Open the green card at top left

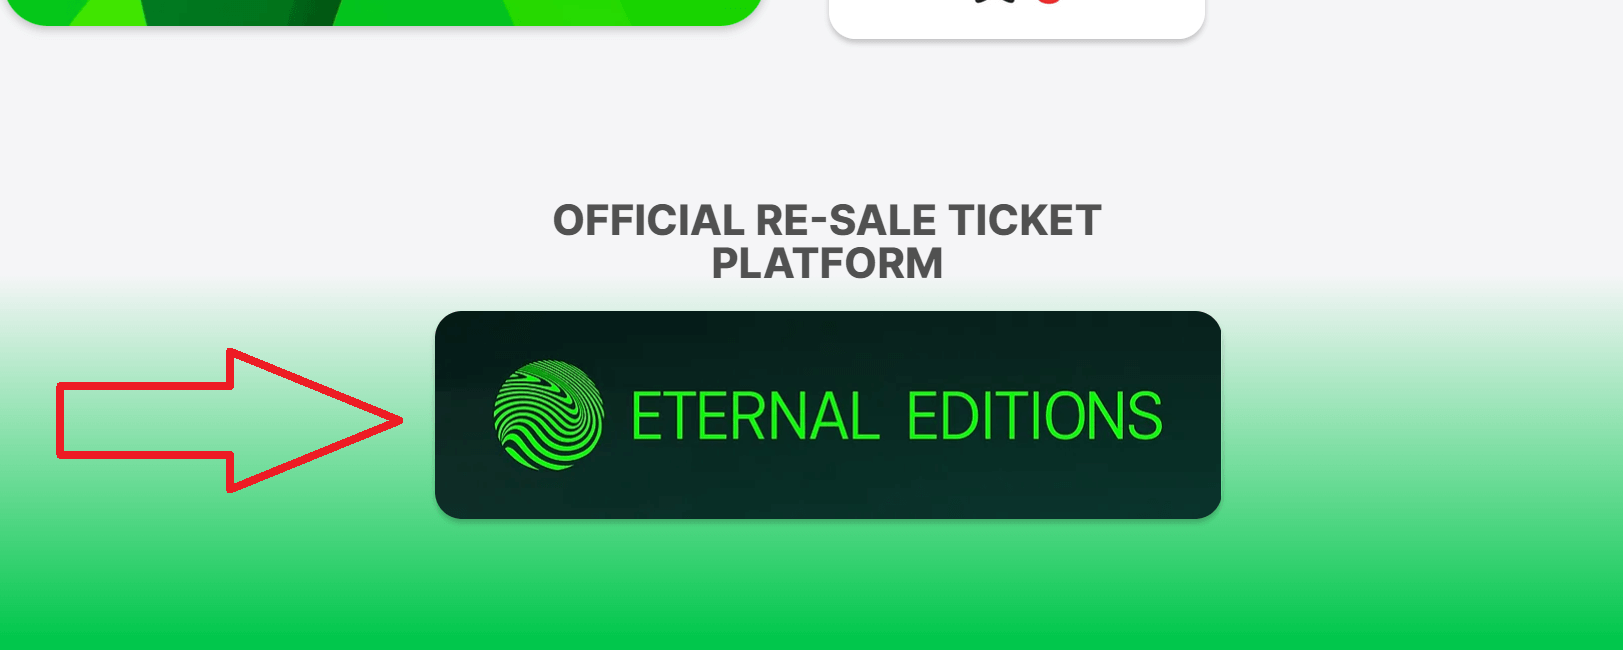click(x=382, y=10)
